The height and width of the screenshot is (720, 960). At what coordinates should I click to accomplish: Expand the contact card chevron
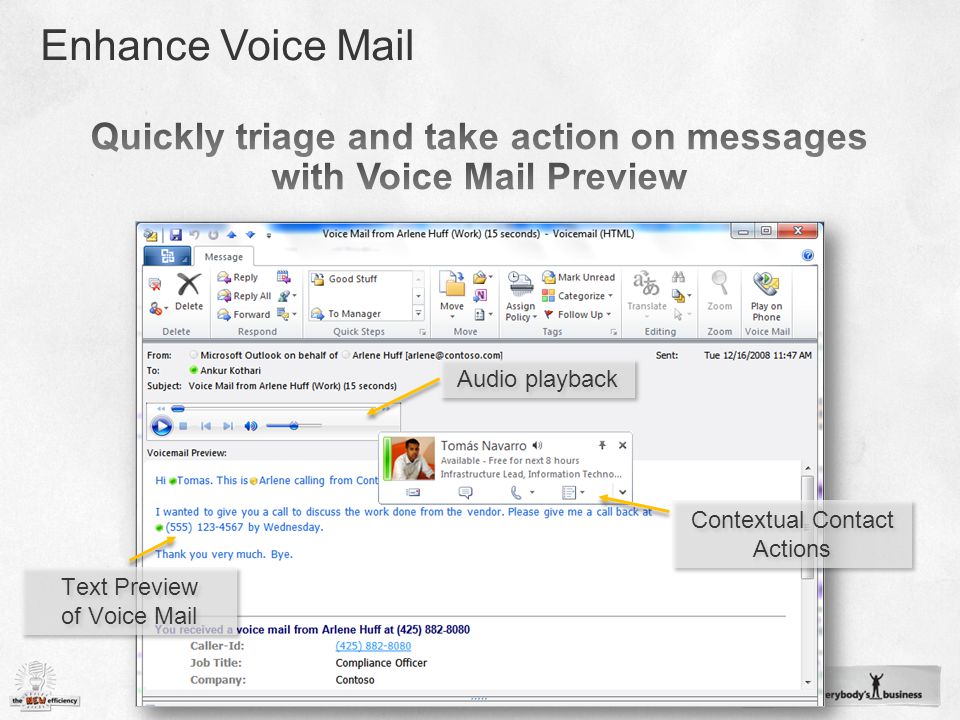click(x=622, y=492)
